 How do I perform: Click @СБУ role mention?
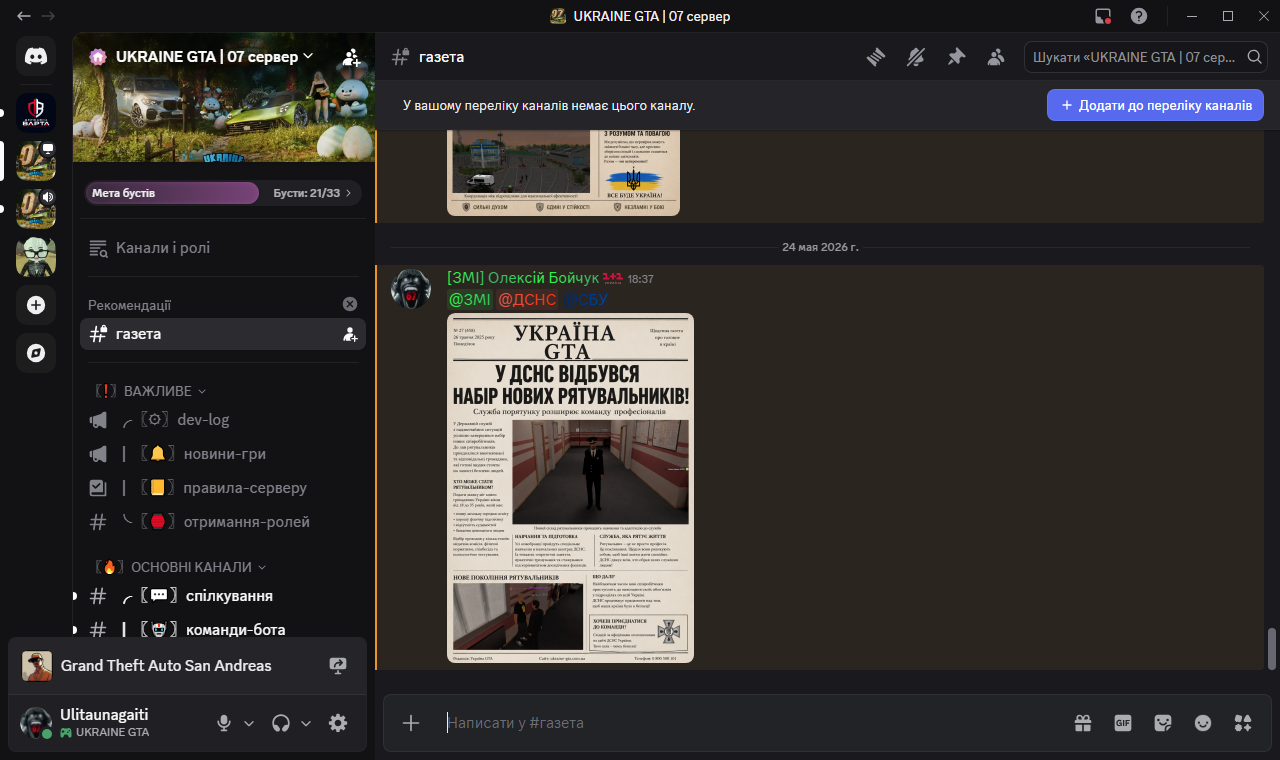click(x=585, y=300)
